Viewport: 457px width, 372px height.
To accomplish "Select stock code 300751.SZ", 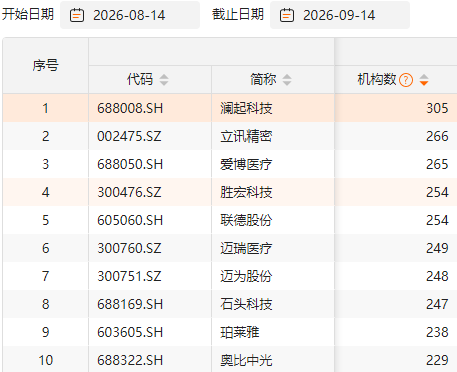I will (129, 276).
